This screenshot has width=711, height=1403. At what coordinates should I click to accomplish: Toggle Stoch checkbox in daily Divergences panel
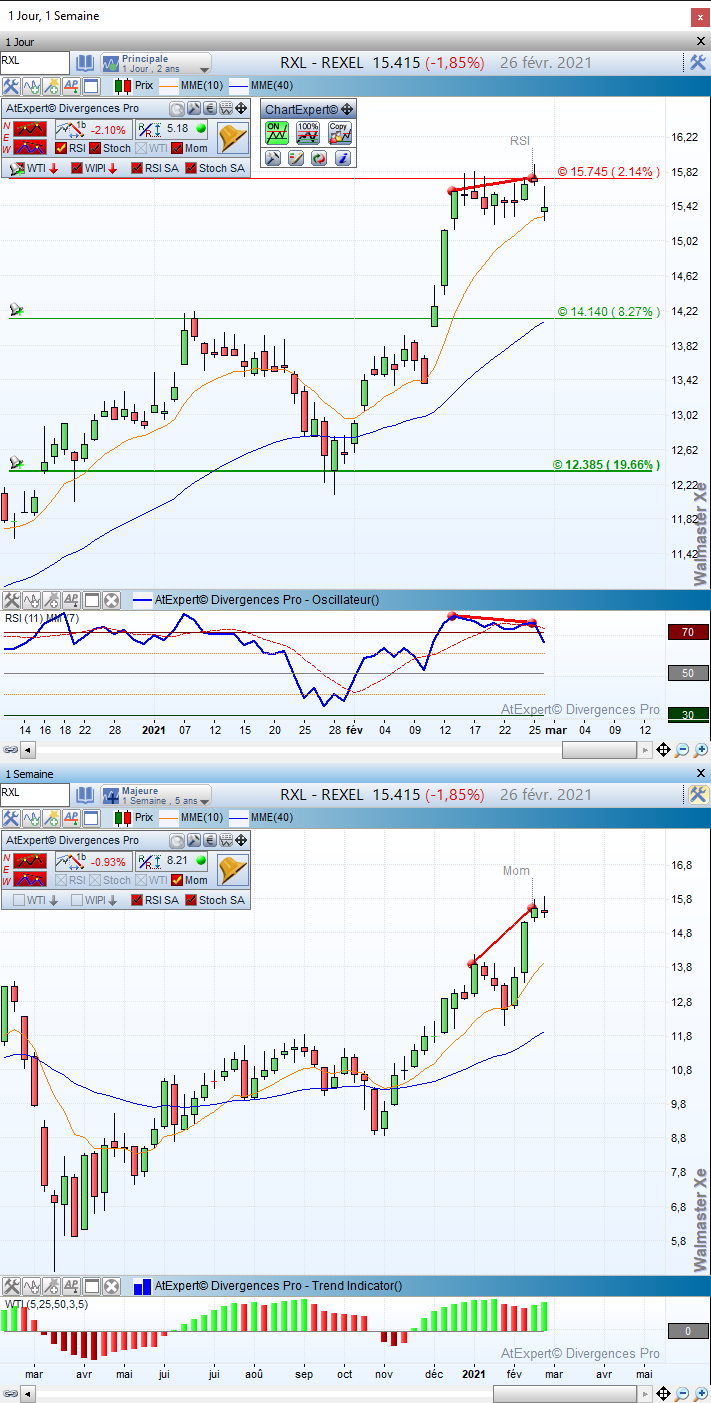(x=95, y=148)
